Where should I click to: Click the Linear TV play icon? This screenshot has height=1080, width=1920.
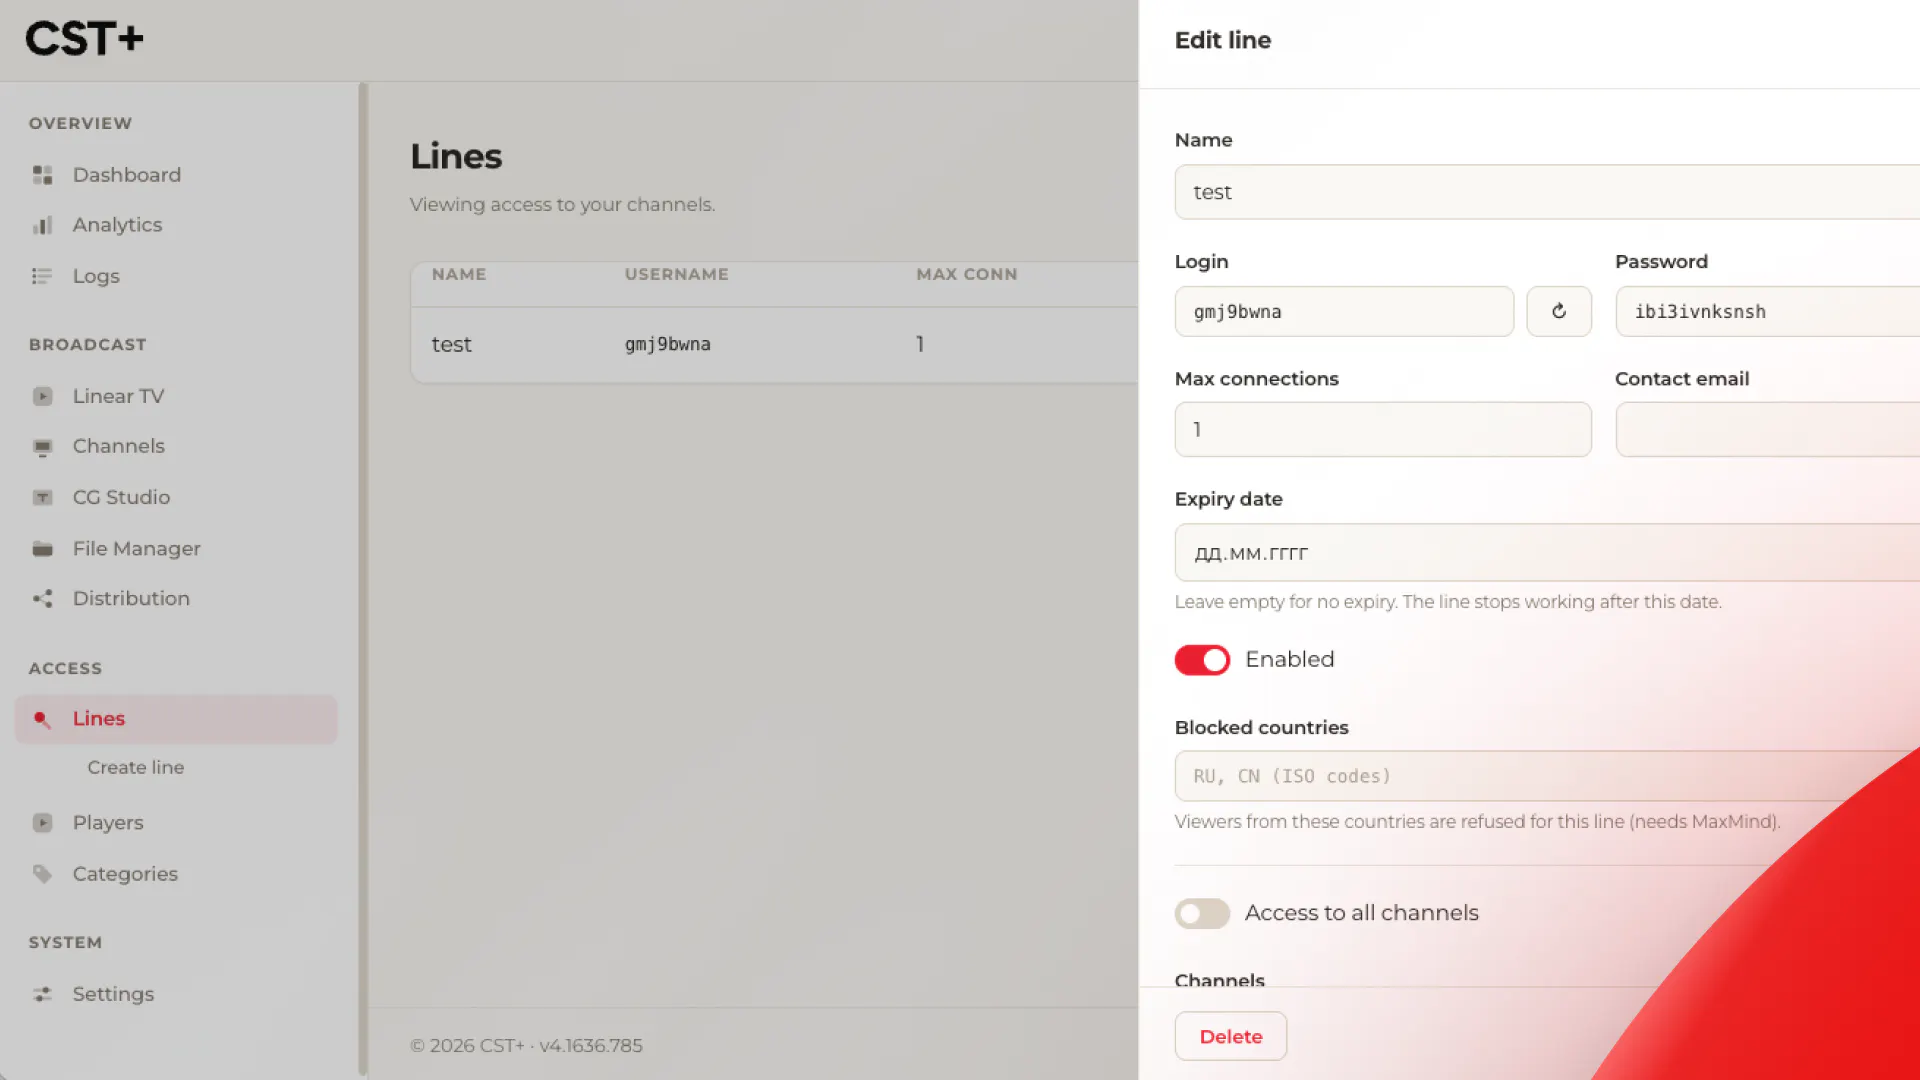42,396
